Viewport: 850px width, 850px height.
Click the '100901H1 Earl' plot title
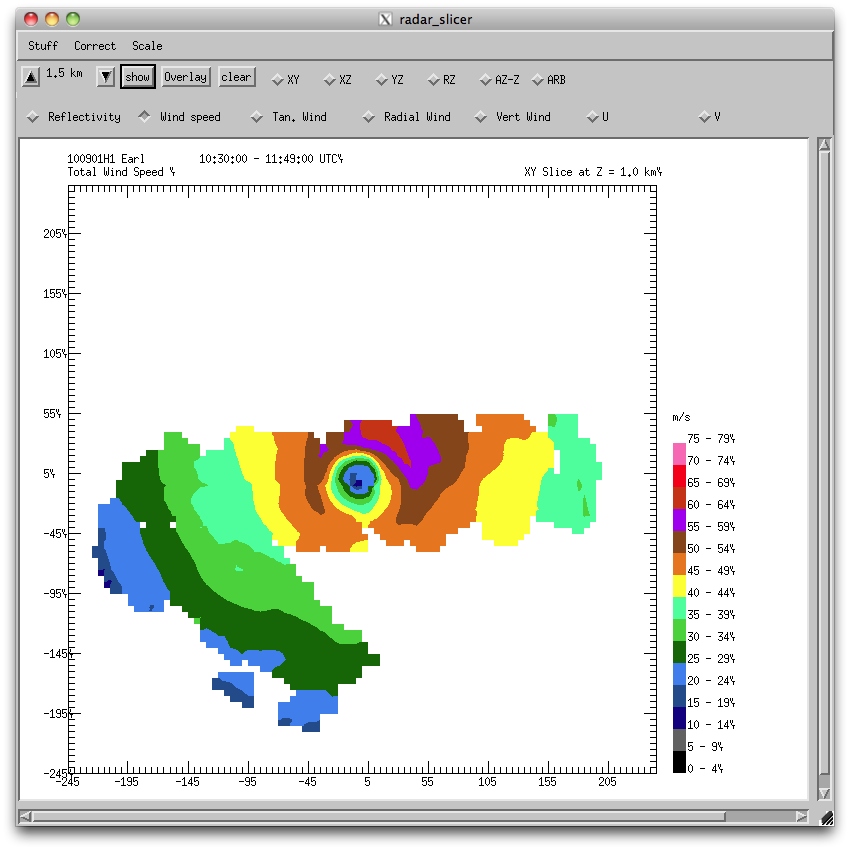pyautogui.click(x=106, y=159)
